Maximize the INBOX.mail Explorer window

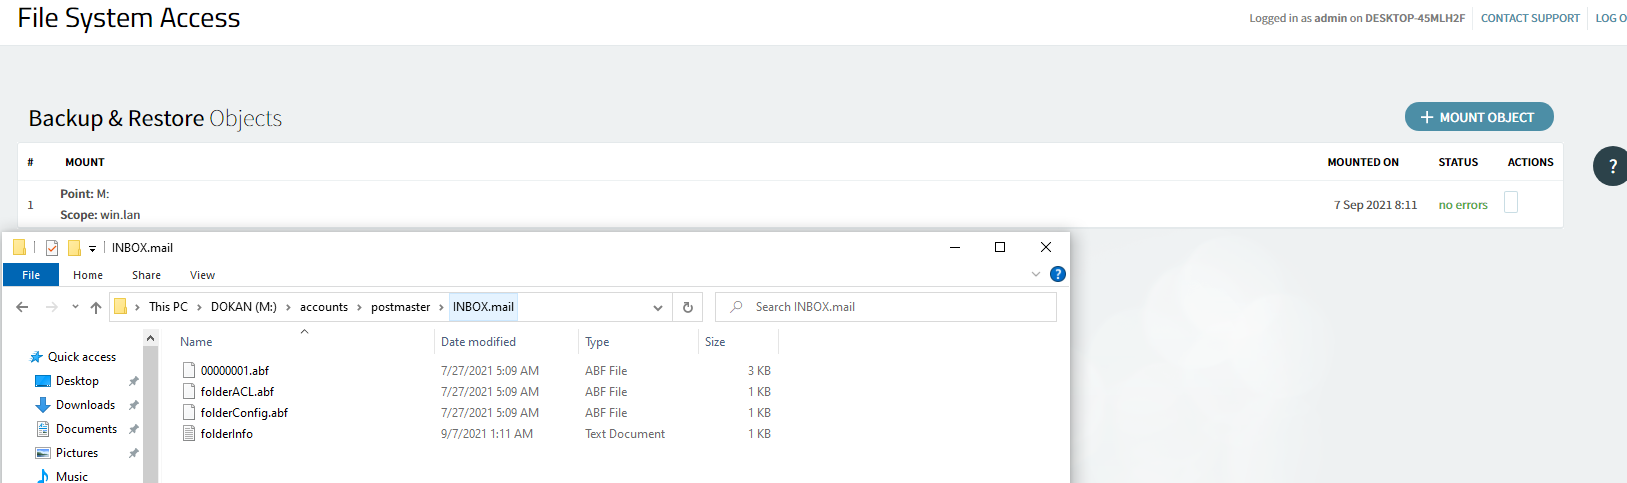999,247
